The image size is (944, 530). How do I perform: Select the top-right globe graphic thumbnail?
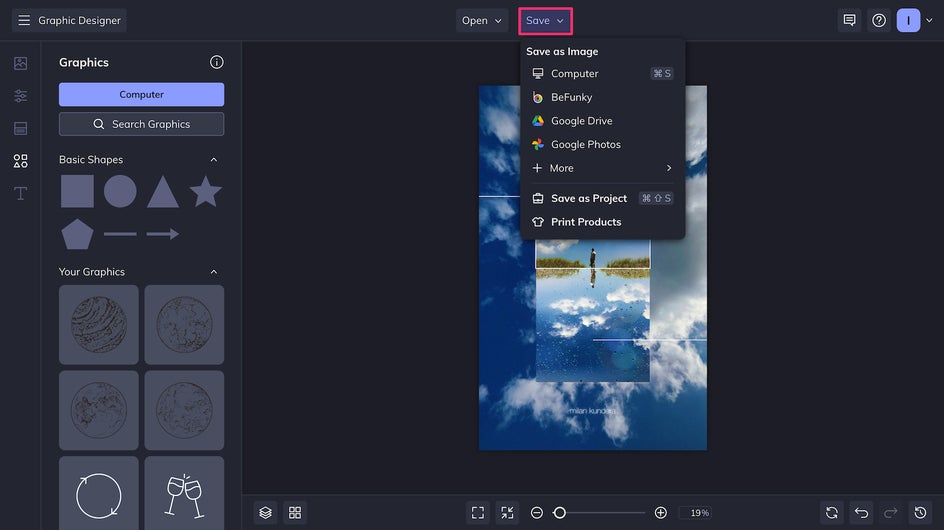coord(184,325)
